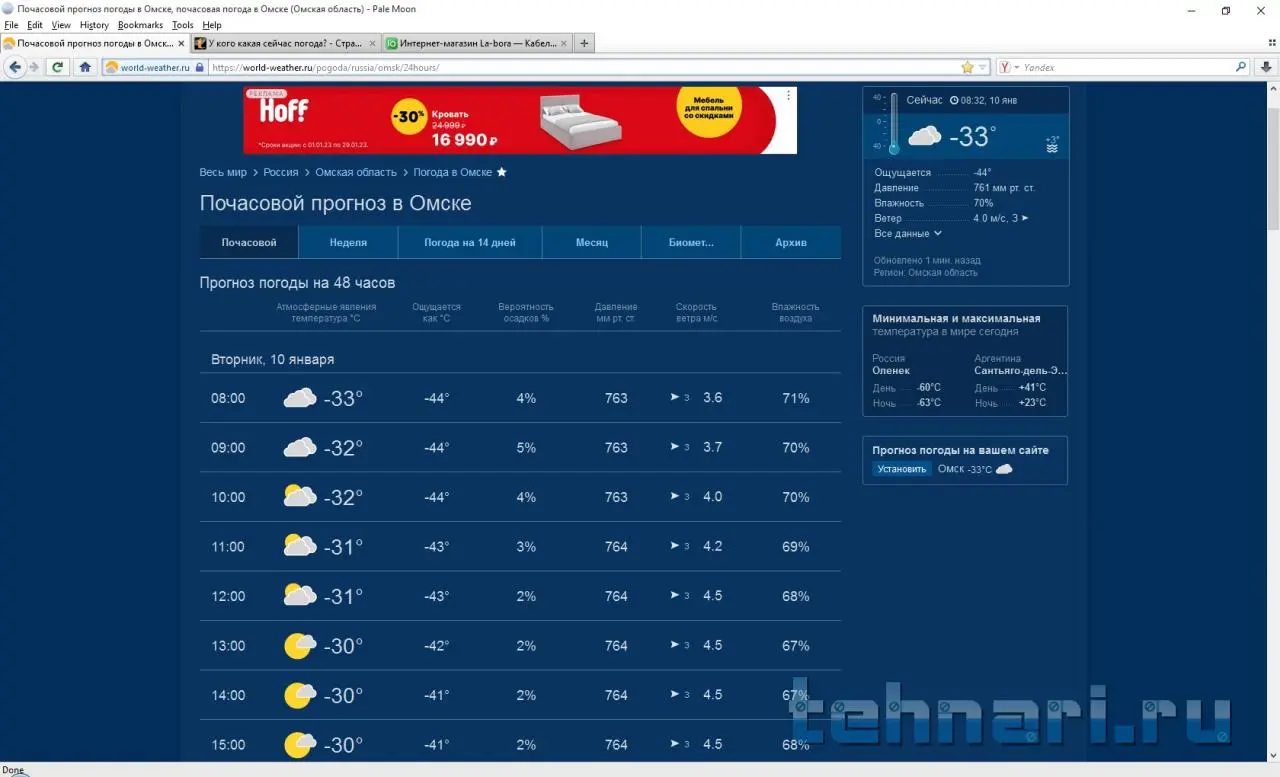
Task: Open the 'Сантьяго-дель-Э...' hottest location link
Action: [x=1020, y=370]
